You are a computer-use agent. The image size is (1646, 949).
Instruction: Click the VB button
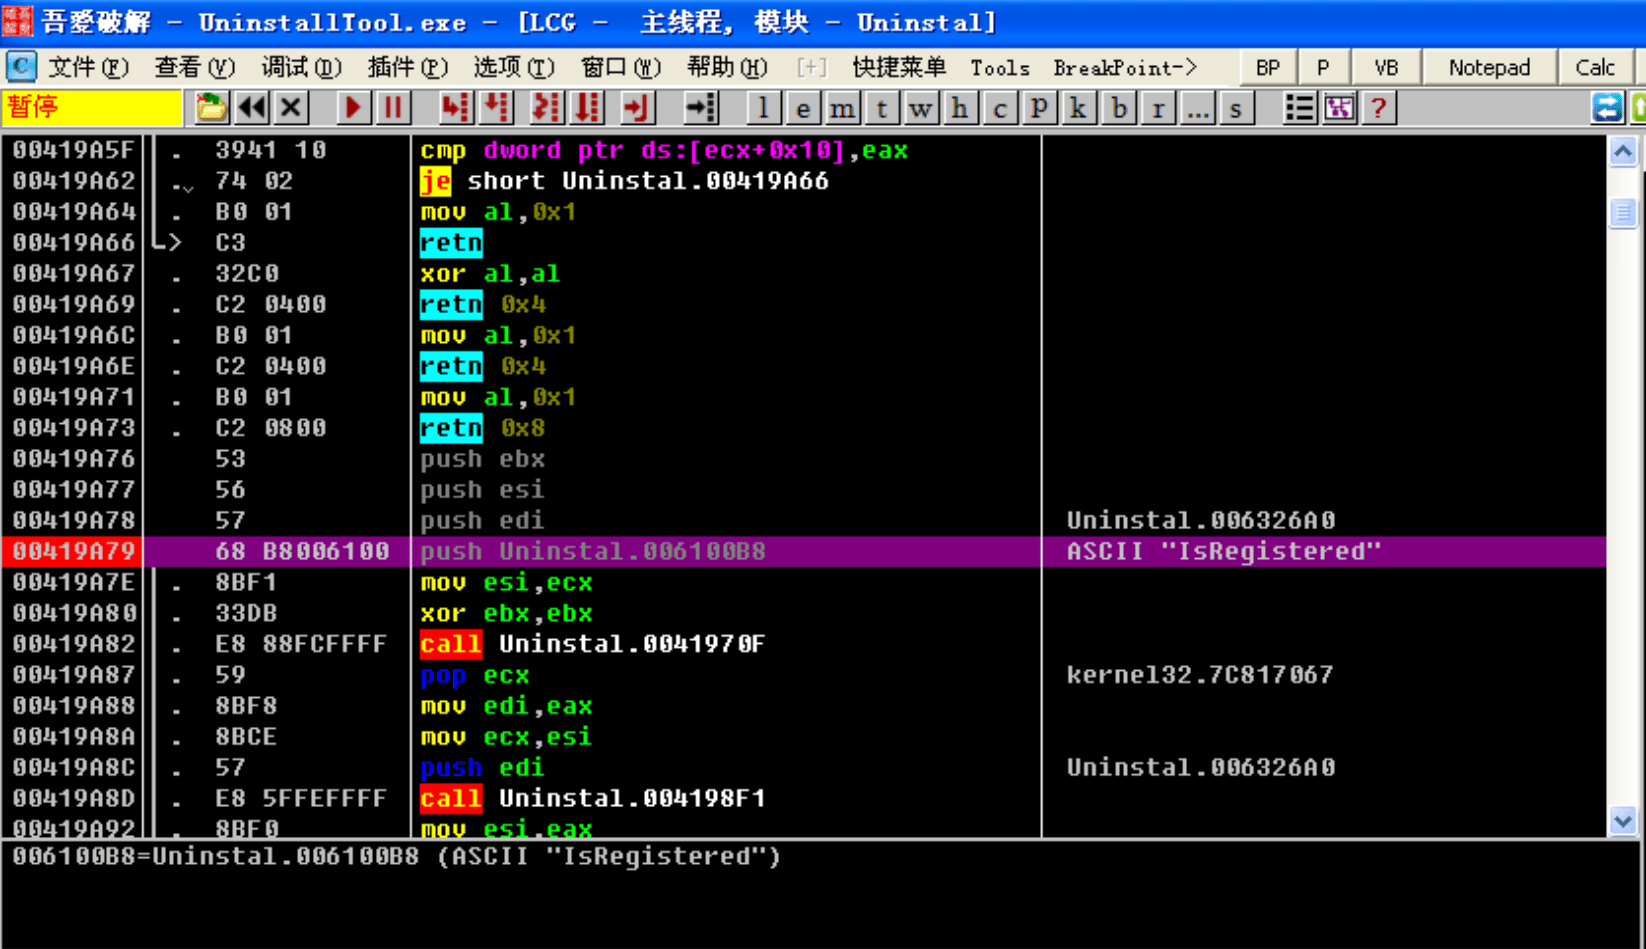(x=1386, y=67)
